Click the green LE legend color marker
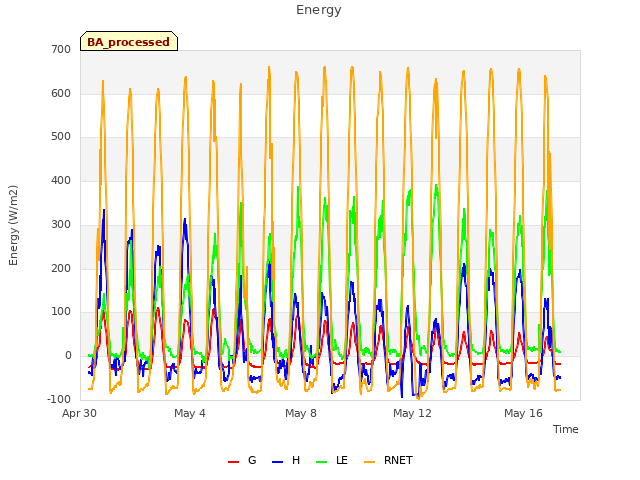Screen dimensions: 640x480 click(x=322, y=462)
